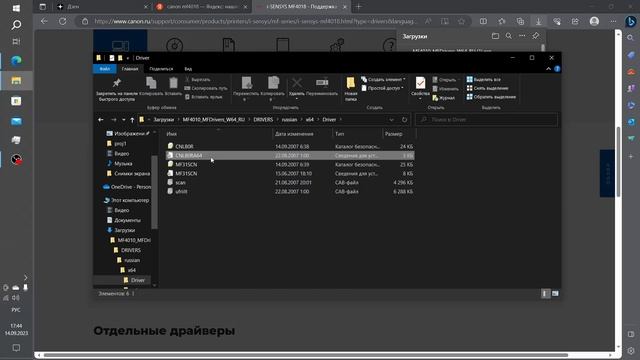Open the Создать элемент dropdown

383,79
